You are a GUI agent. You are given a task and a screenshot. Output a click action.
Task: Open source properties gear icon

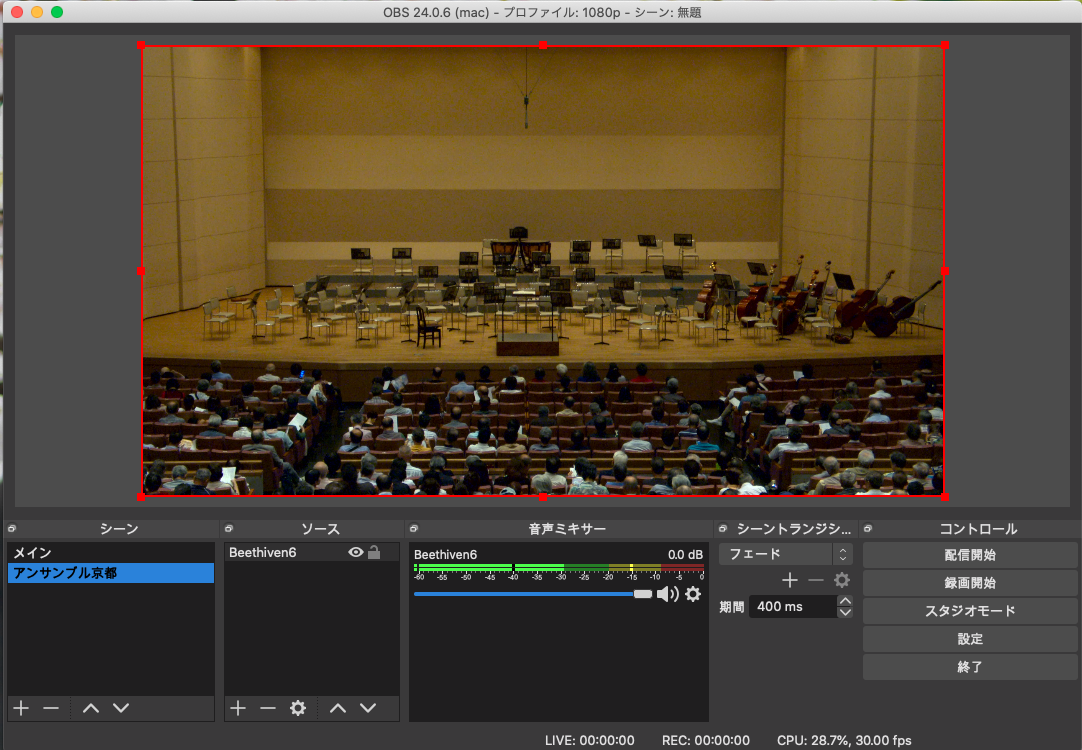click(x=297, y=708)
